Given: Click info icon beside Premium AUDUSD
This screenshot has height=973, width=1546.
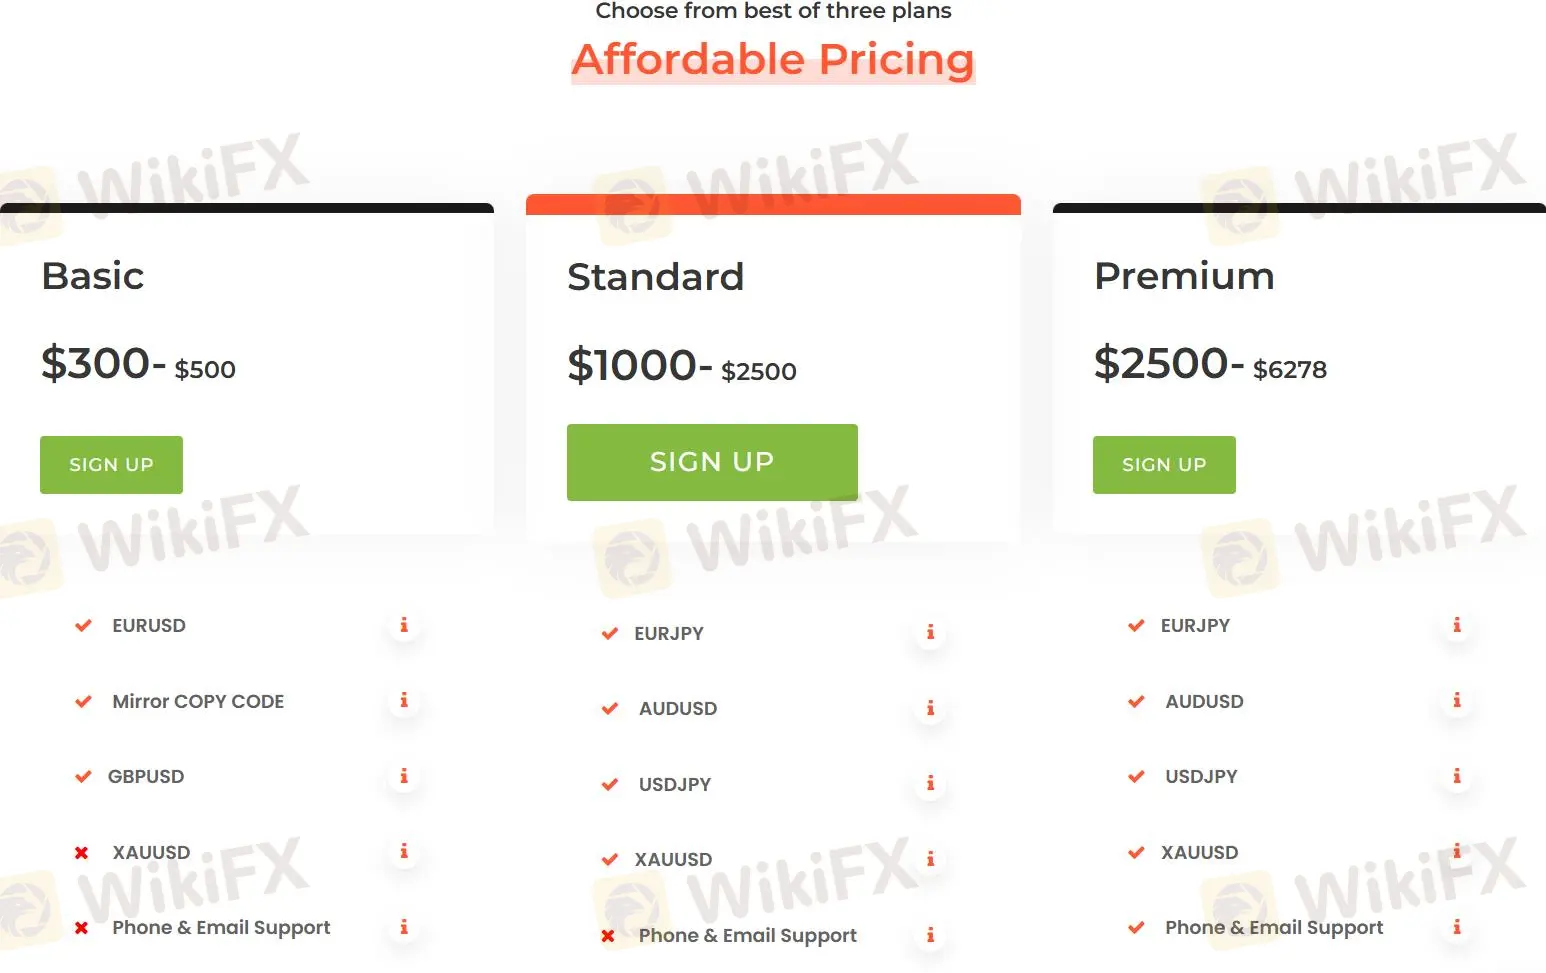Looking at the screenshot, I should 1457,700.
